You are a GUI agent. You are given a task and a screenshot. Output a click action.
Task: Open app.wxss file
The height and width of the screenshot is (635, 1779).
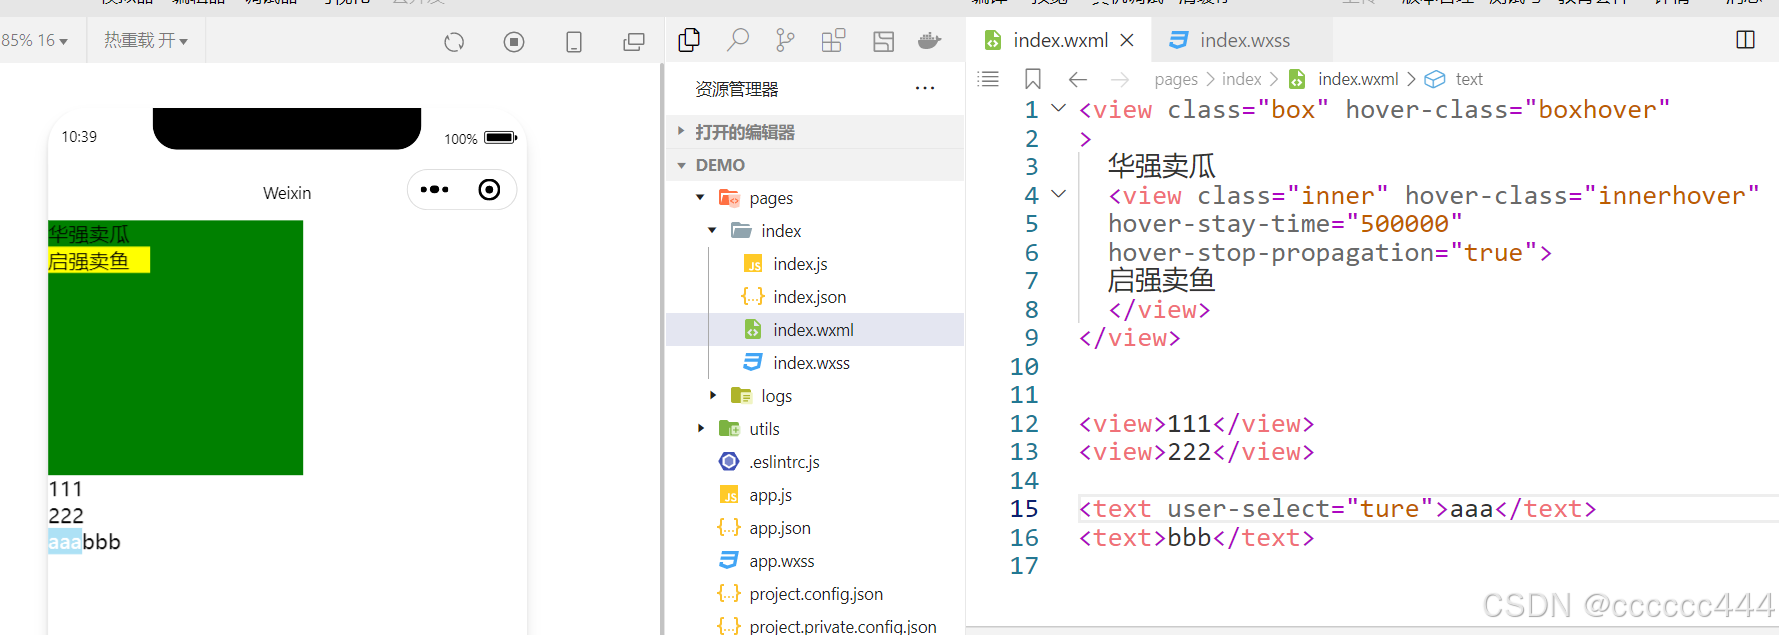pos(815,561)
